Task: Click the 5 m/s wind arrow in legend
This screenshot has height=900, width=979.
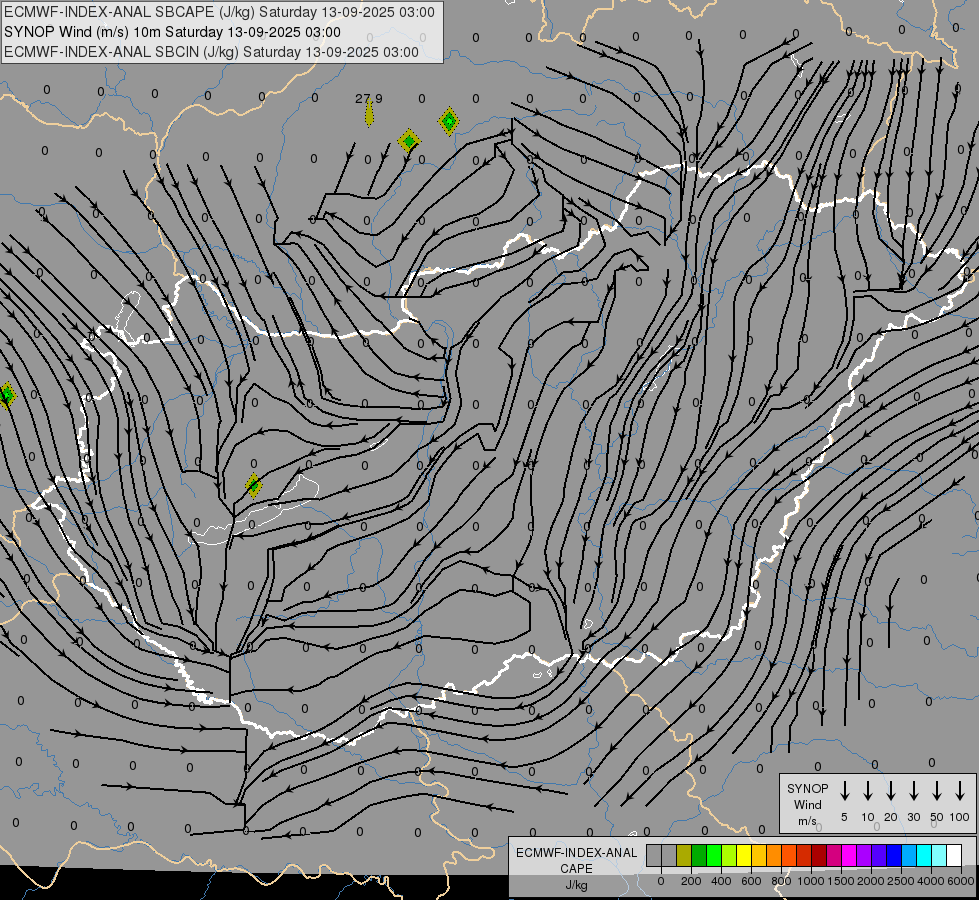Action: 844,790
